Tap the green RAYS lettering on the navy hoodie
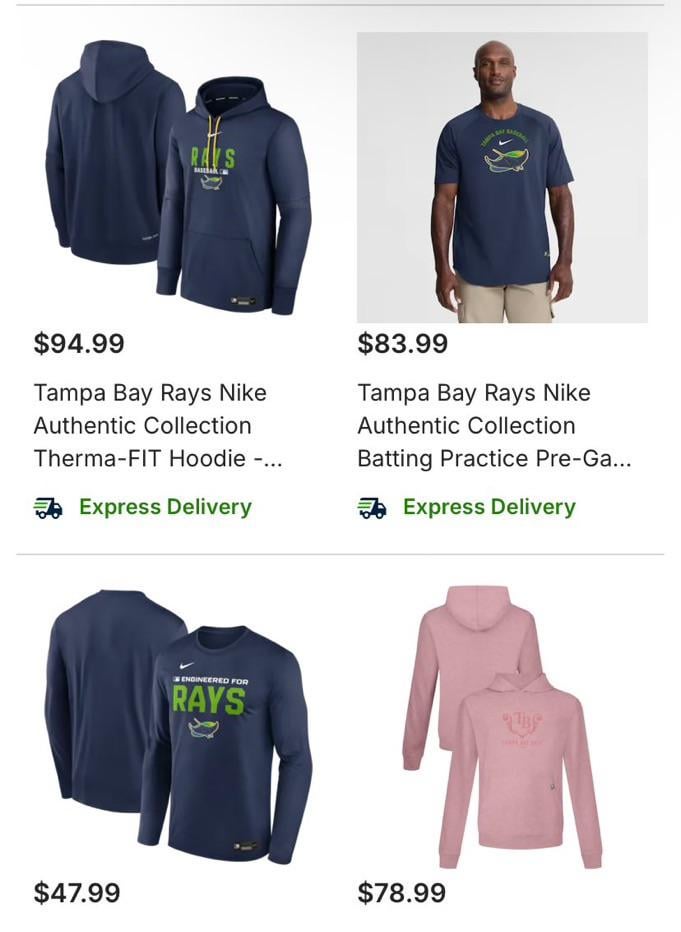Screen dimensions: 681x932 click(x=213, y=158)
